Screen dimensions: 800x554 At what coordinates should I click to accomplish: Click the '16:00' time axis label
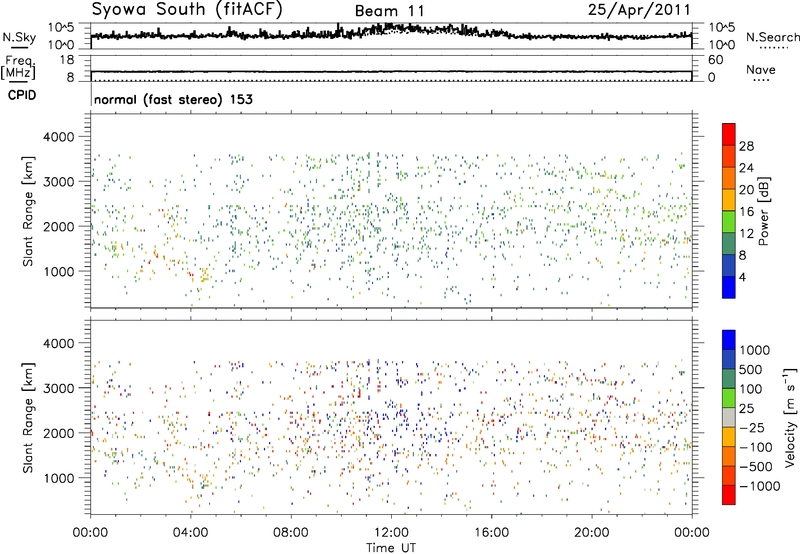(x=491, y=533)
